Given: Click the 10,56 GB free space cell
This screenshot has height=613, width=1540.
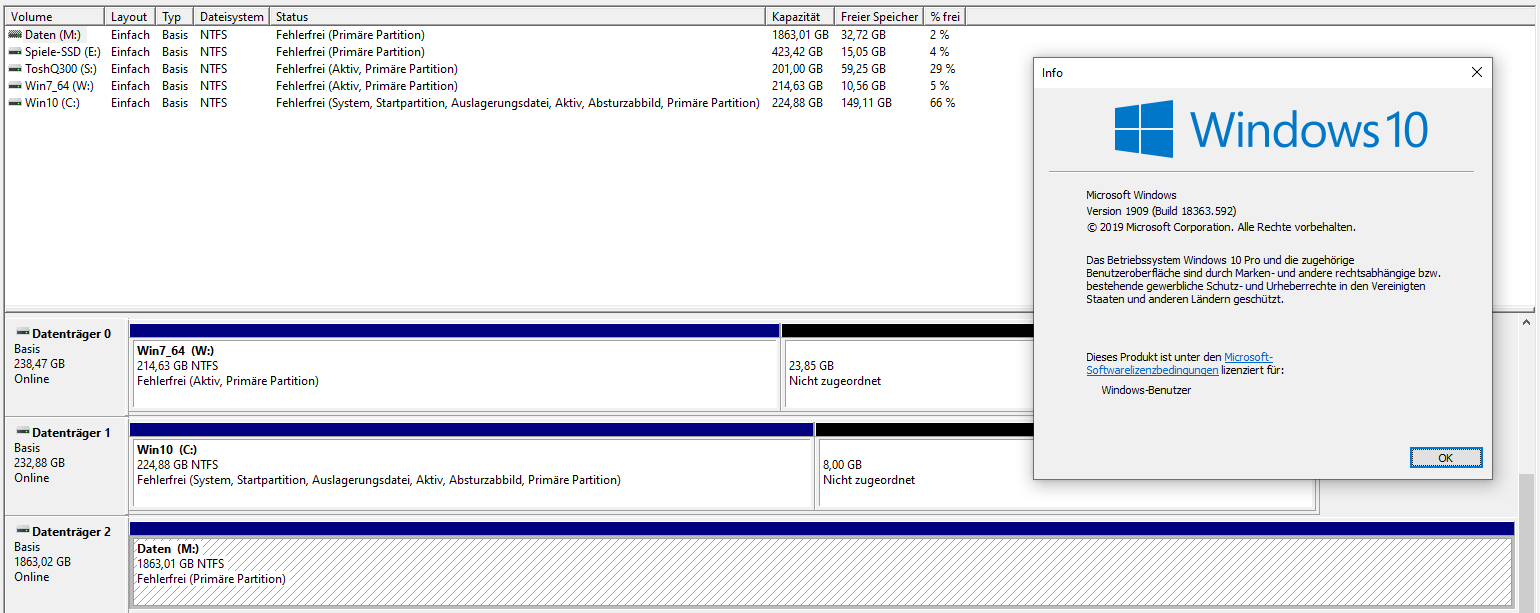Looking at the screenshot, I should (x=863, y=86).
